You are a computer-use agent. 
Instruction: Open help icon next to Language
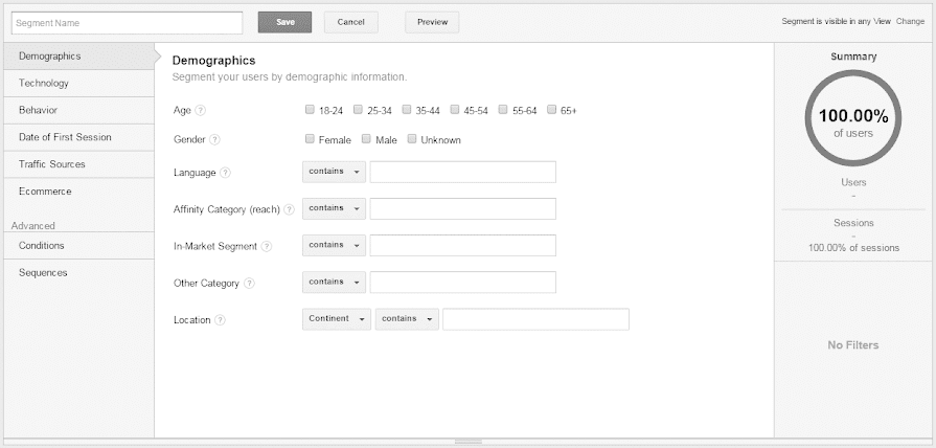pos(225,173)
